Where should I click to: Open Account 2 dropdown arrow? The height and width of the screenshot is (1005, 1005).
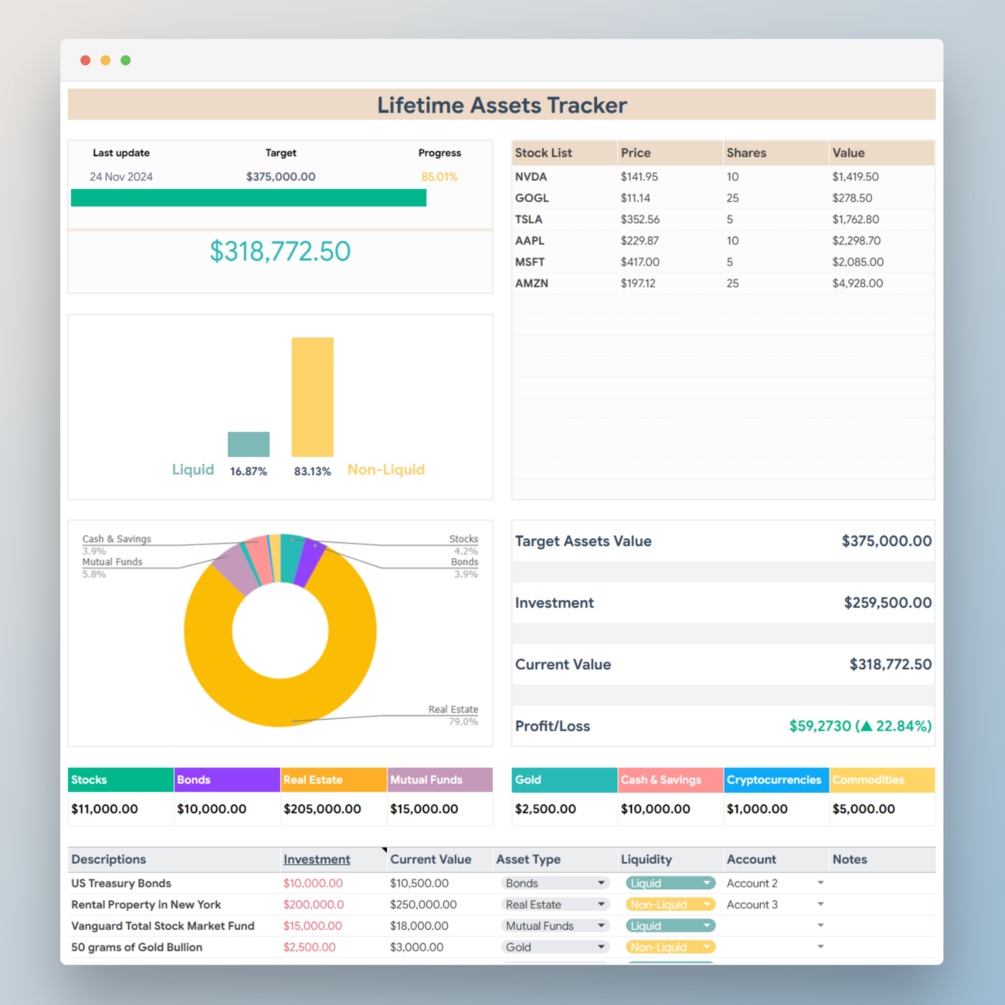(x=820, y=883)
